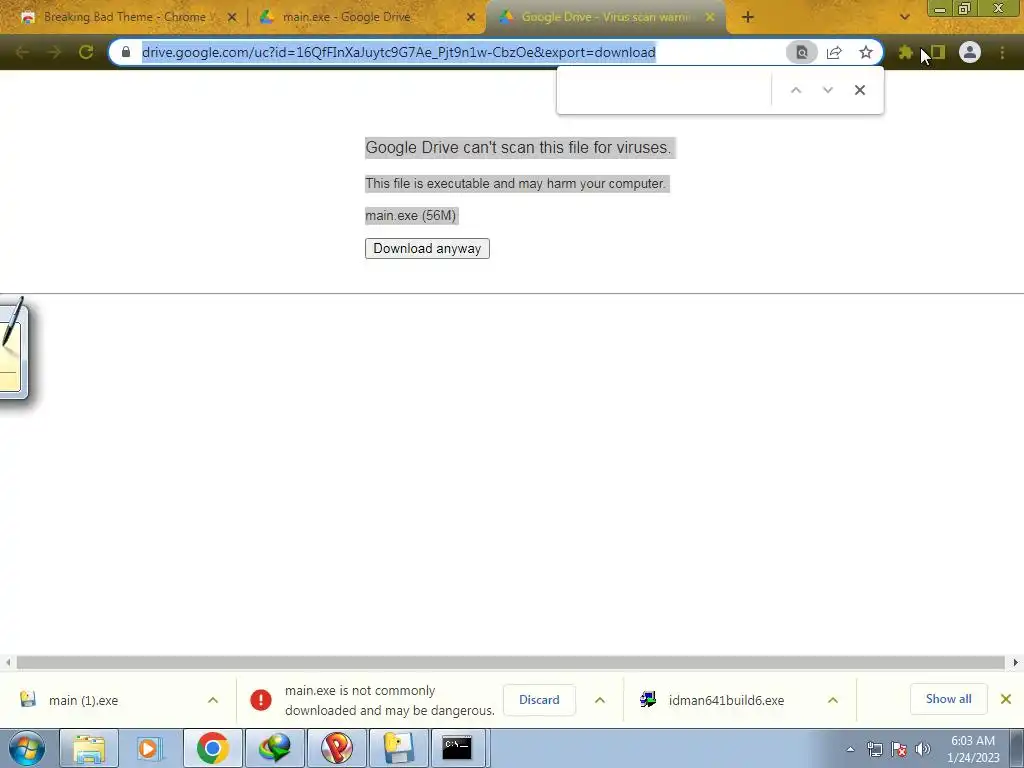
Task: Click the scrollbar left arrow
Action: point(7,662)
